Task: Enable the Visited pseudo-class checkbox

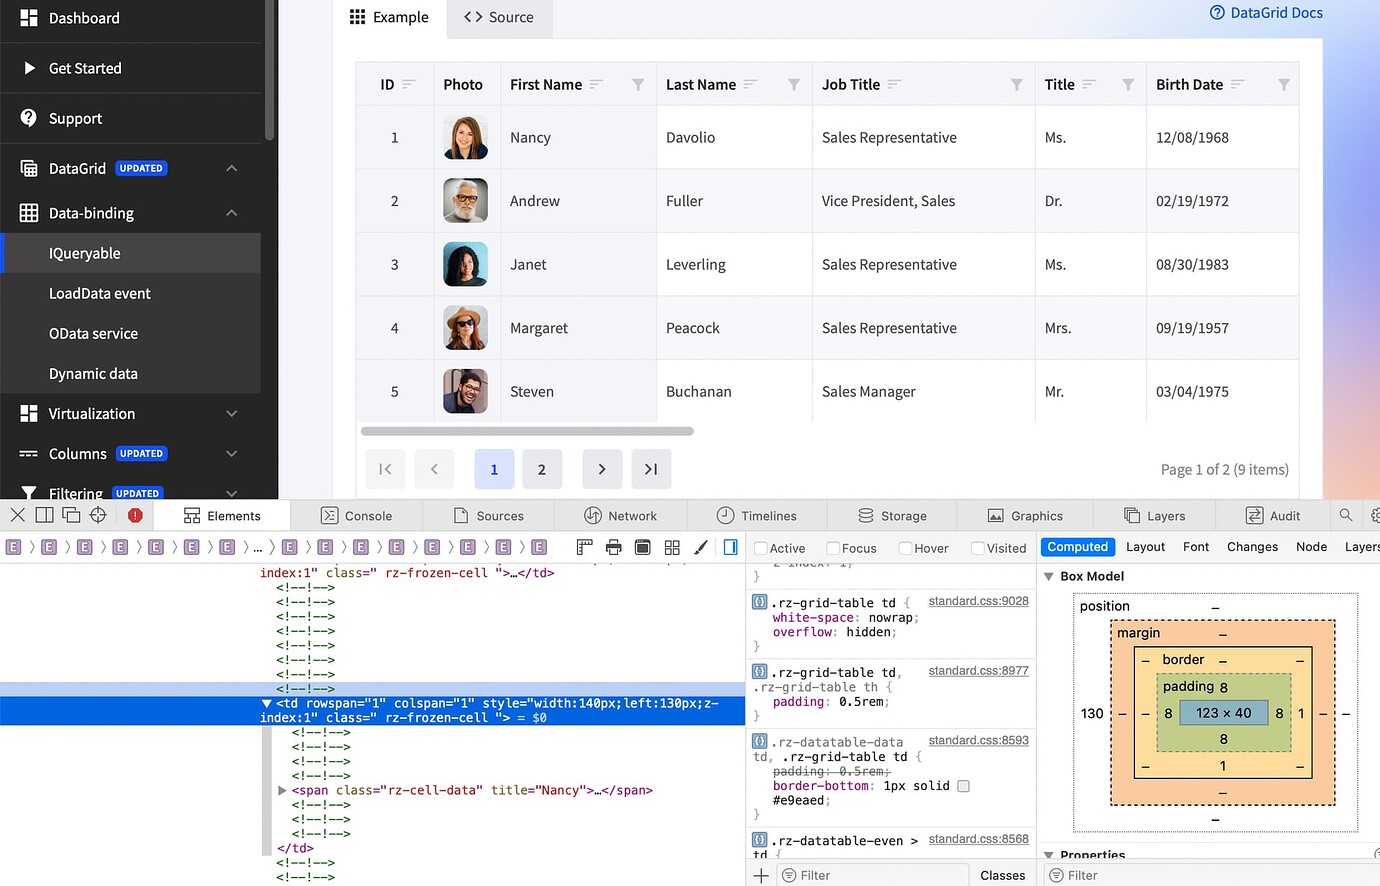Action: pos(974,548)
